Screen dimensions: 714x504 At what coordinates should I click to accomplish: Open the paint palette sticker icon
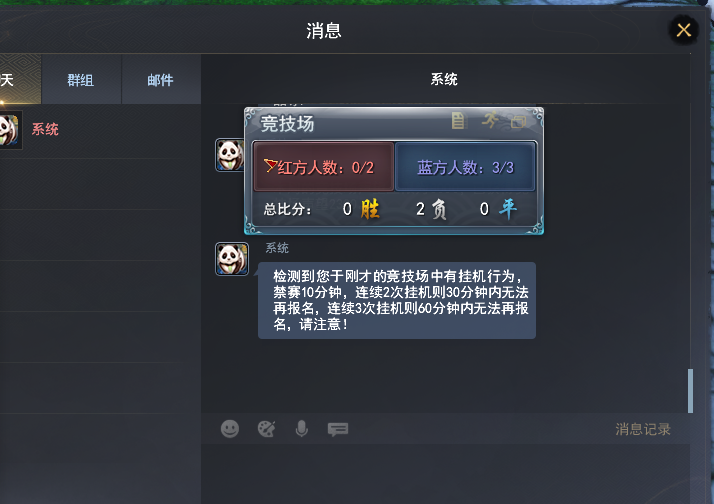pos(266,429)
